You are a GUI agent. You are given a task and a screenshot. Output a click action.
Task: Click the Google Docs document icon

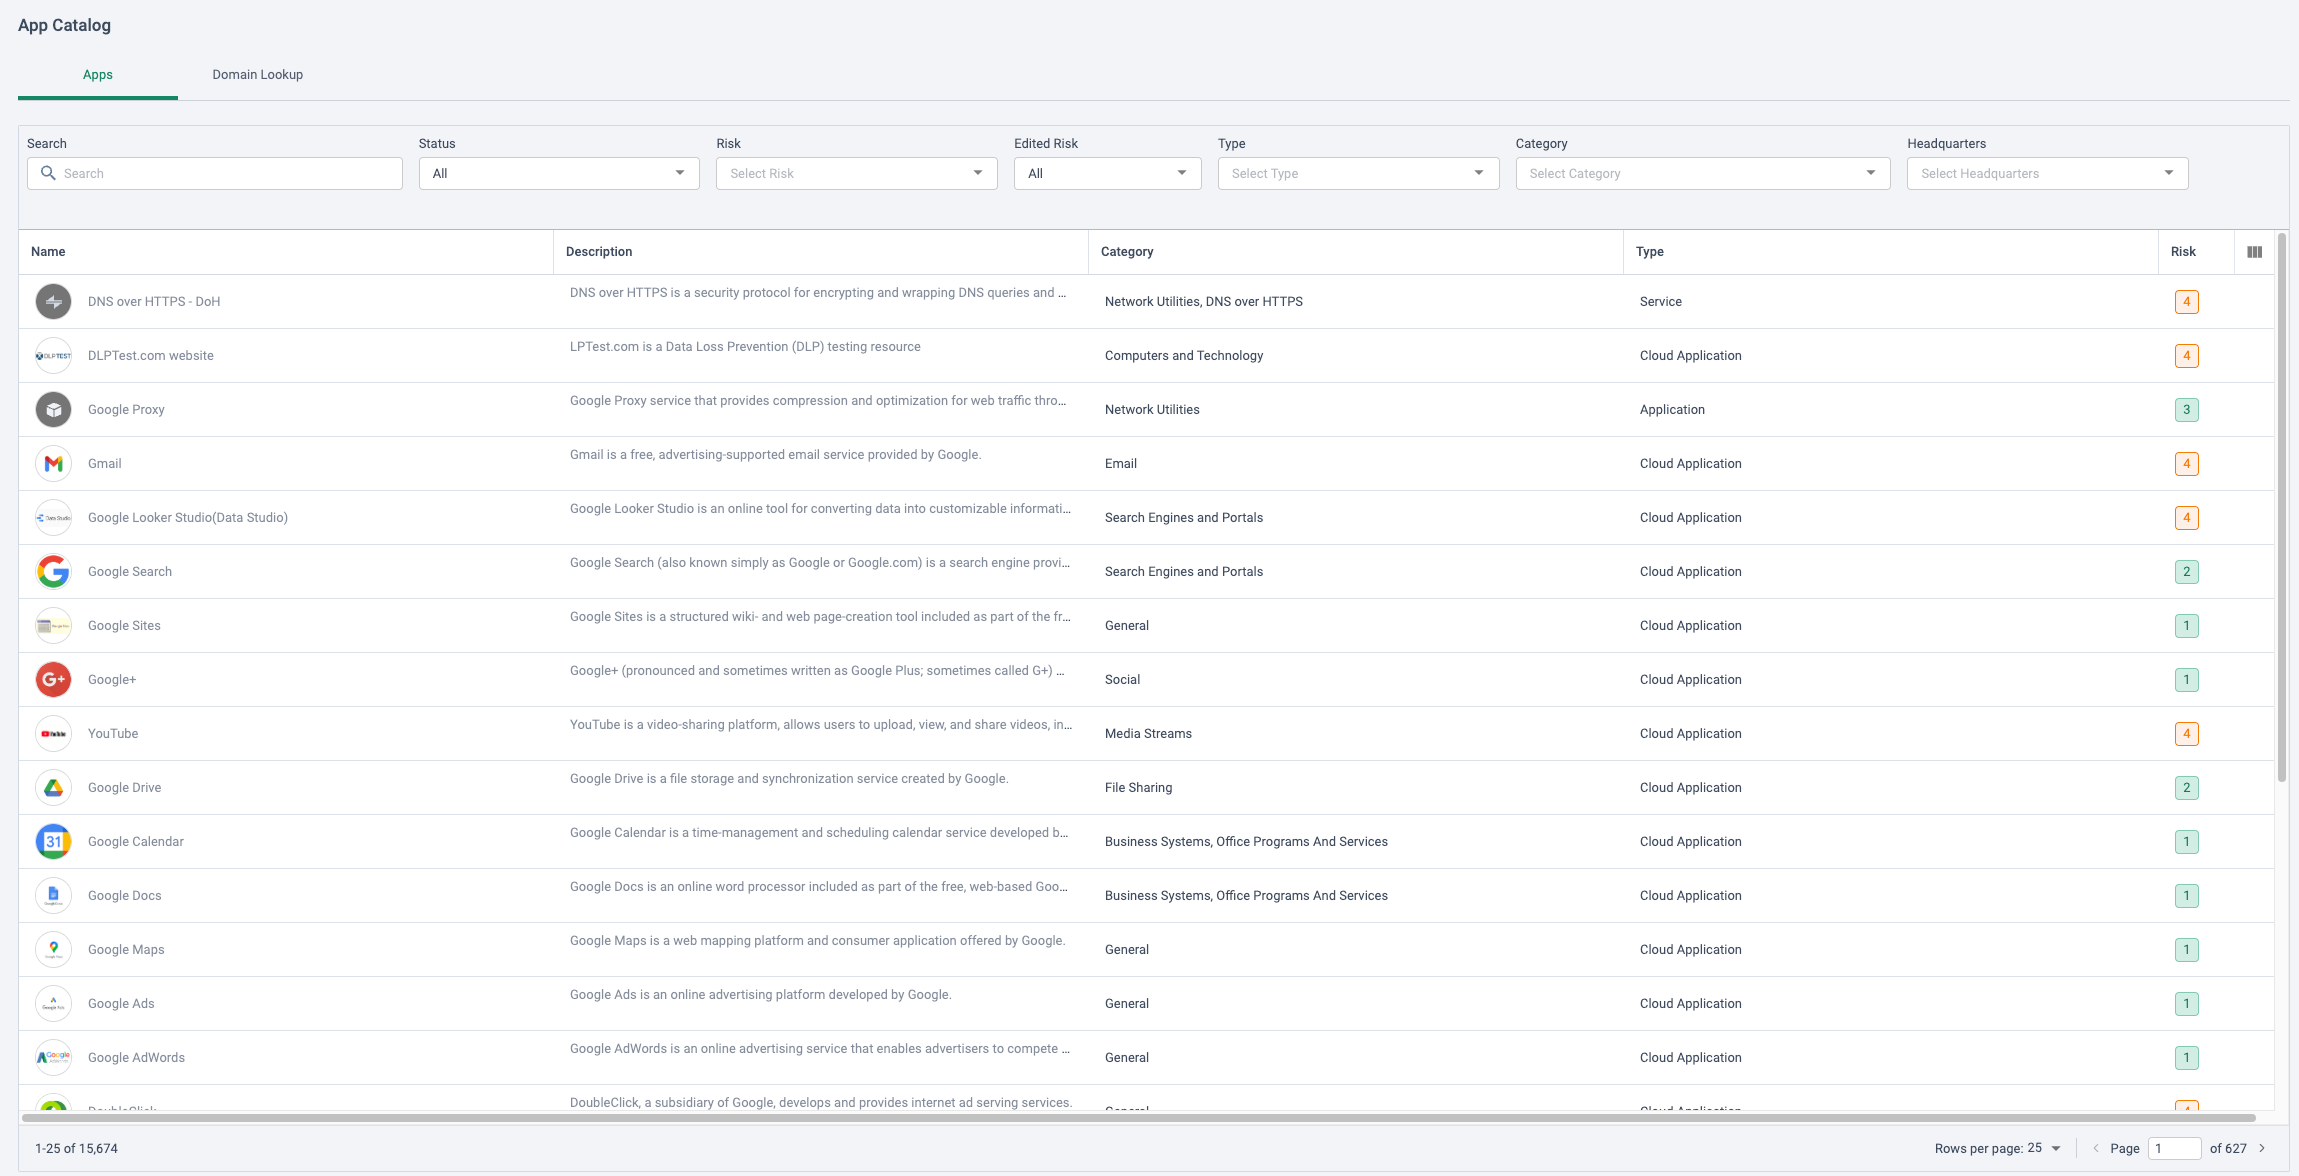[53, 896]
